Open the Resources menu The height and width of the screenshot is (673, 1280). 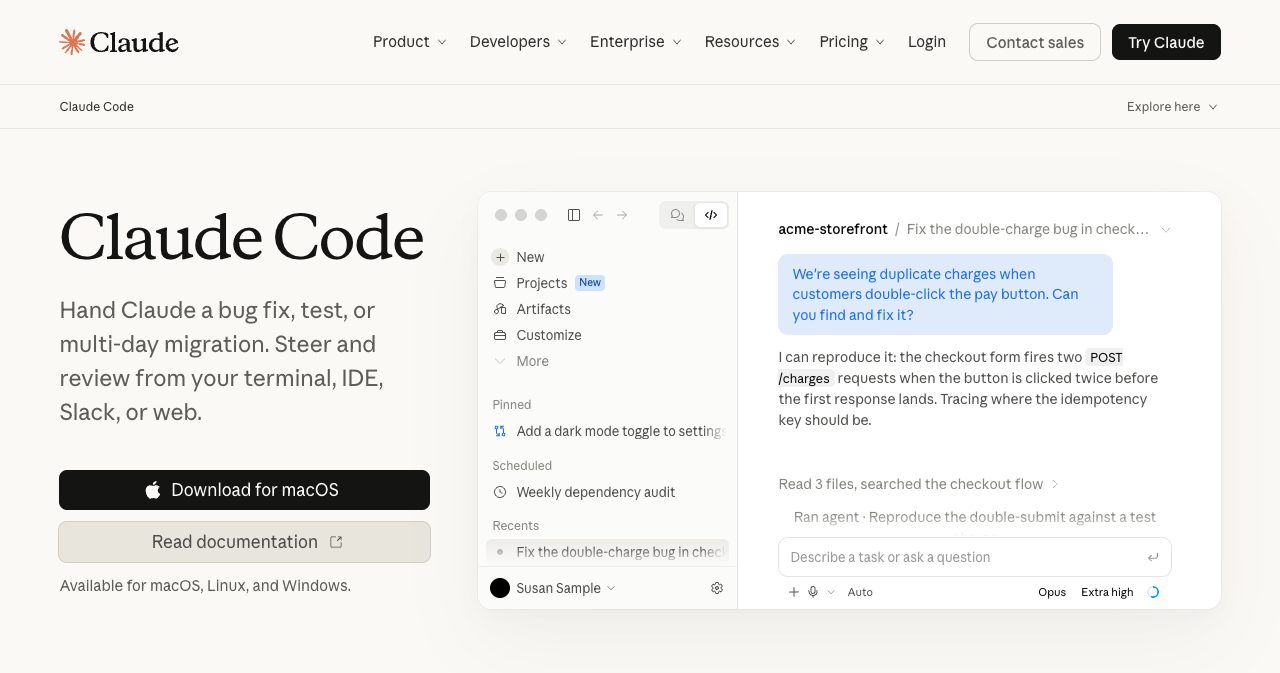[x=750, y=42]
